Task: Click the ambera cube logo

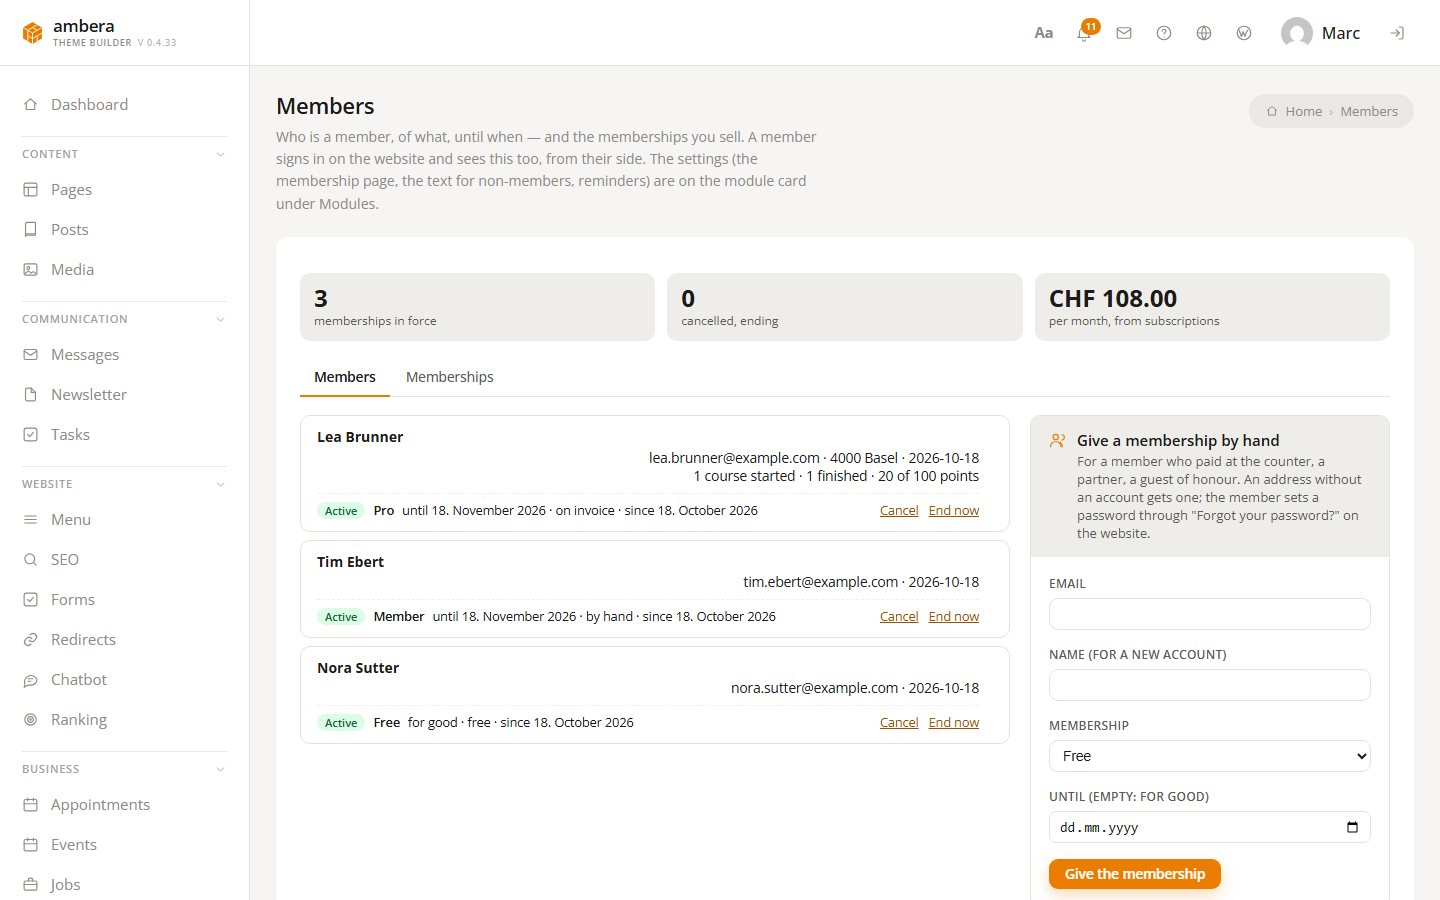Action: [33, 33]
